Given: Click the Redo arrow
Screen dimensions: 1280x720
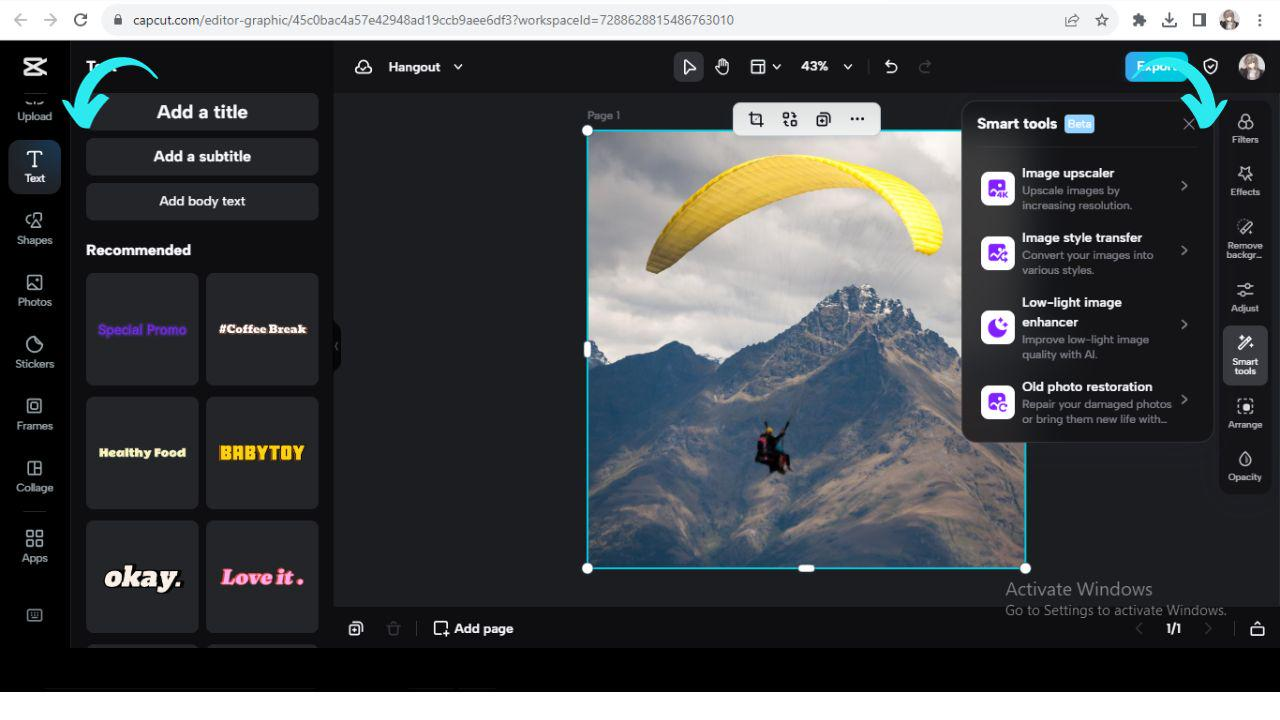Looking at the screenshot, I should point(925,67).
